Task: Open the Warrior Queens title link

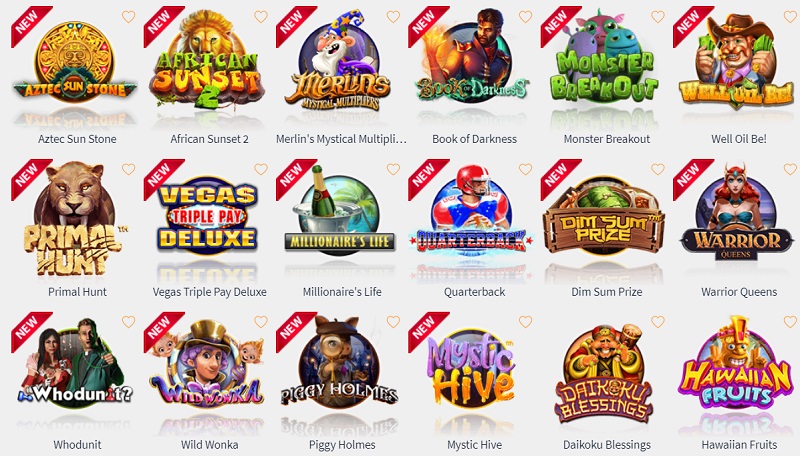Action: tap(739, 292)
